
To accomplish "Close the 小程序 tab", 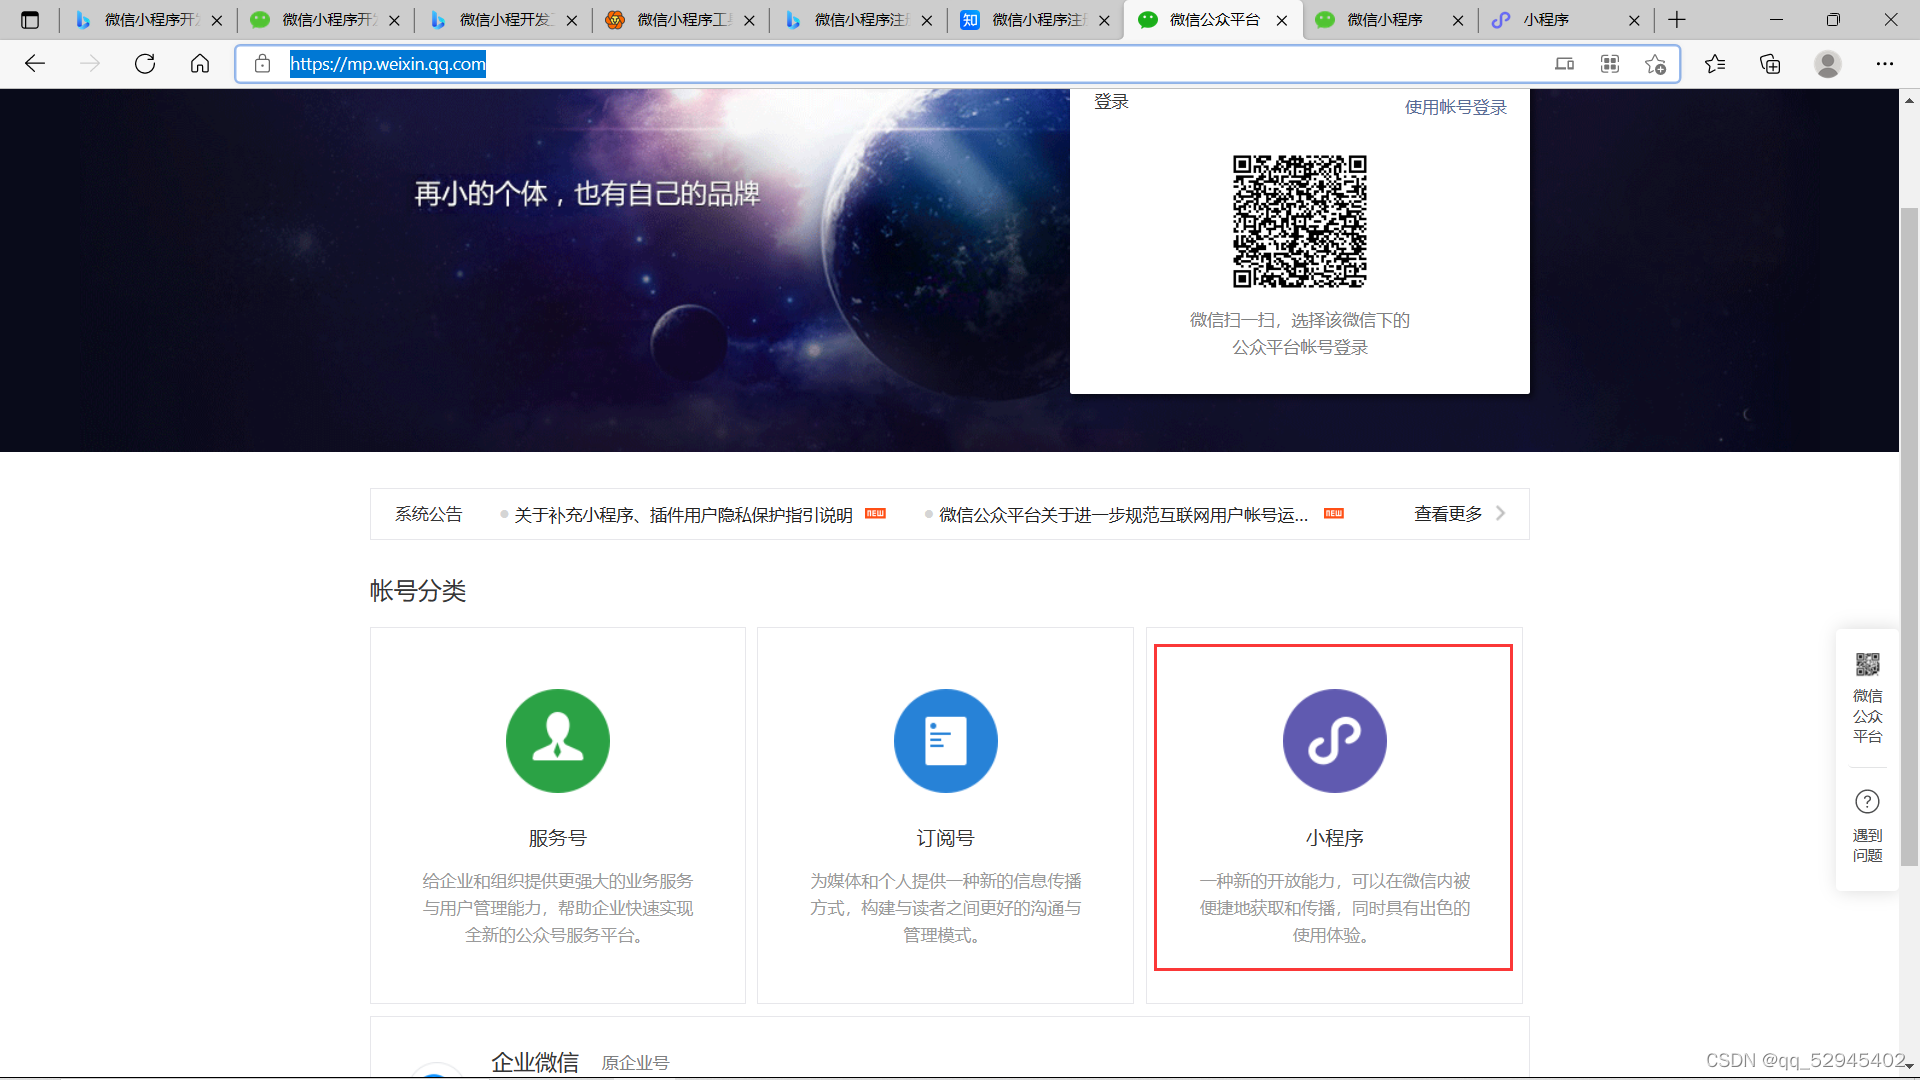I will (x=1634, y=20).
